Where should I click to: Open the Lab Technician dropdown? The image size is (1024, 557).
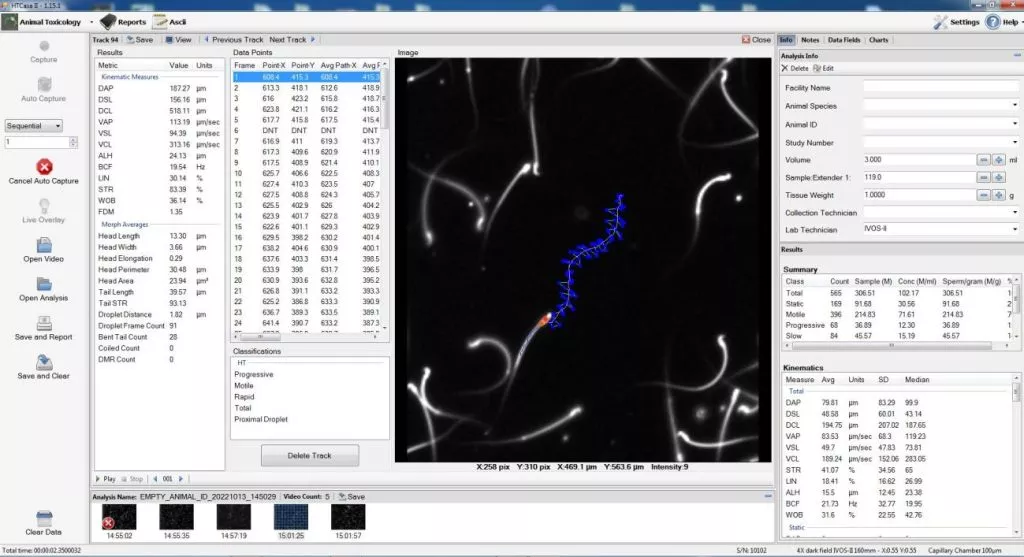[x=1014, y=229]
